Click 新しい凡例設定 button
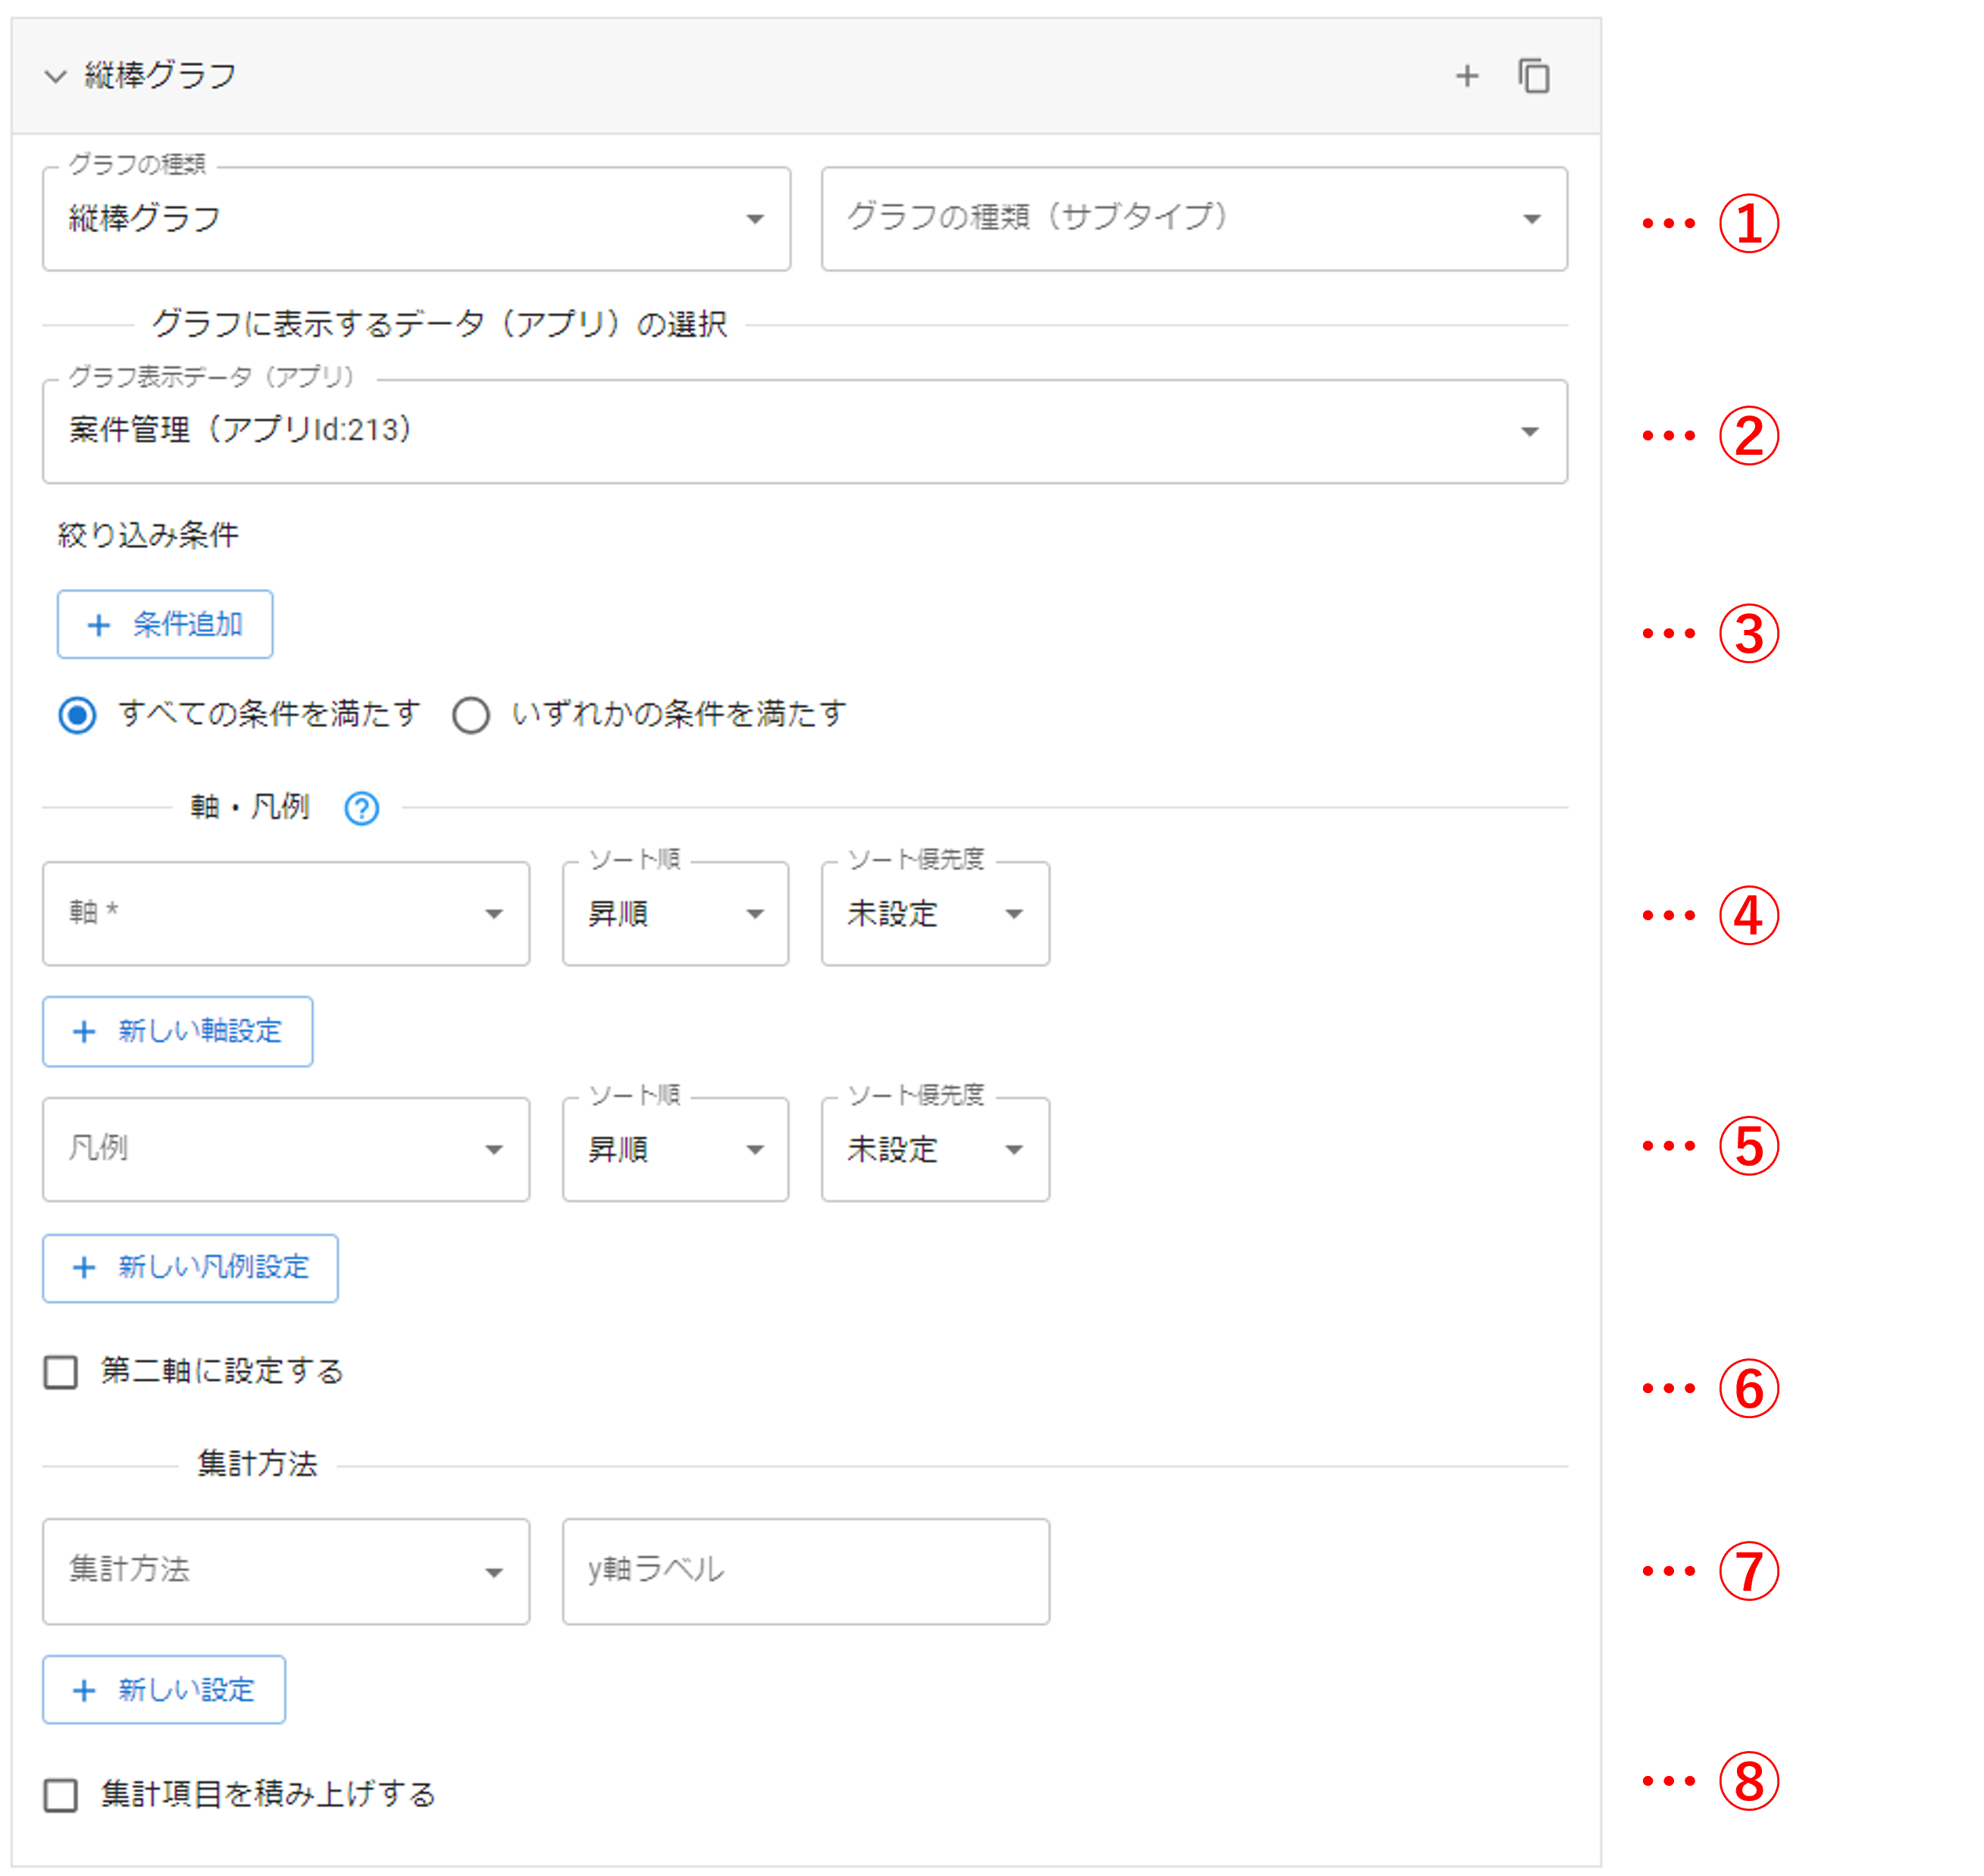The width and height of the screenshot is (1984, 1876). [190, 1267]
